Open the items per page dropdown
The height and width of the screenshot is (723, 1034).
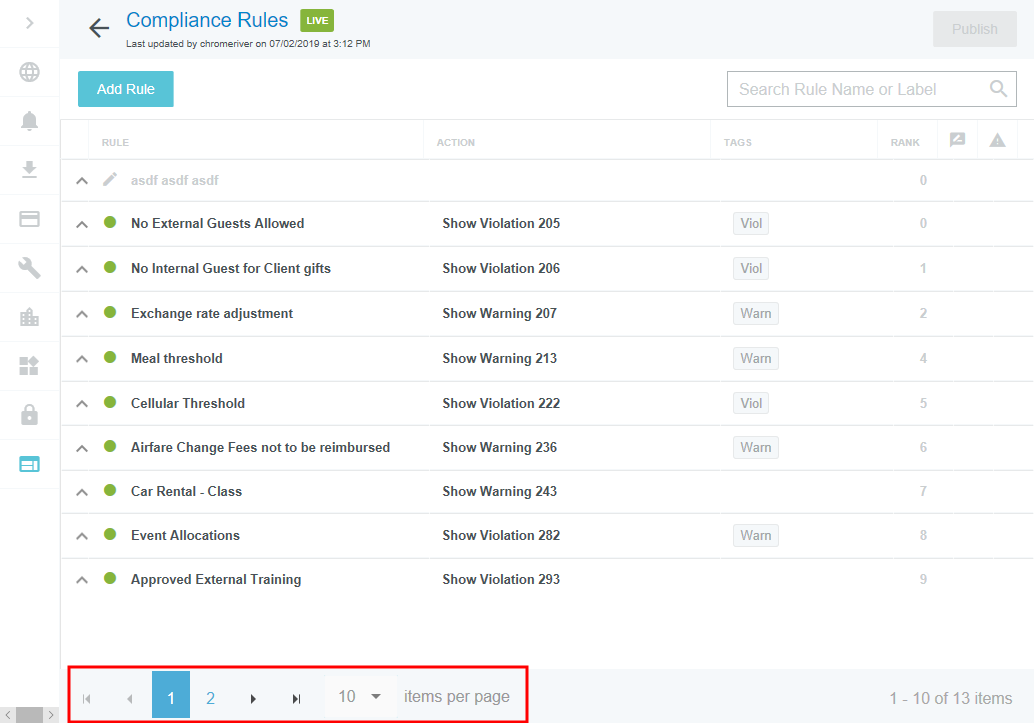tap(360, 696)
